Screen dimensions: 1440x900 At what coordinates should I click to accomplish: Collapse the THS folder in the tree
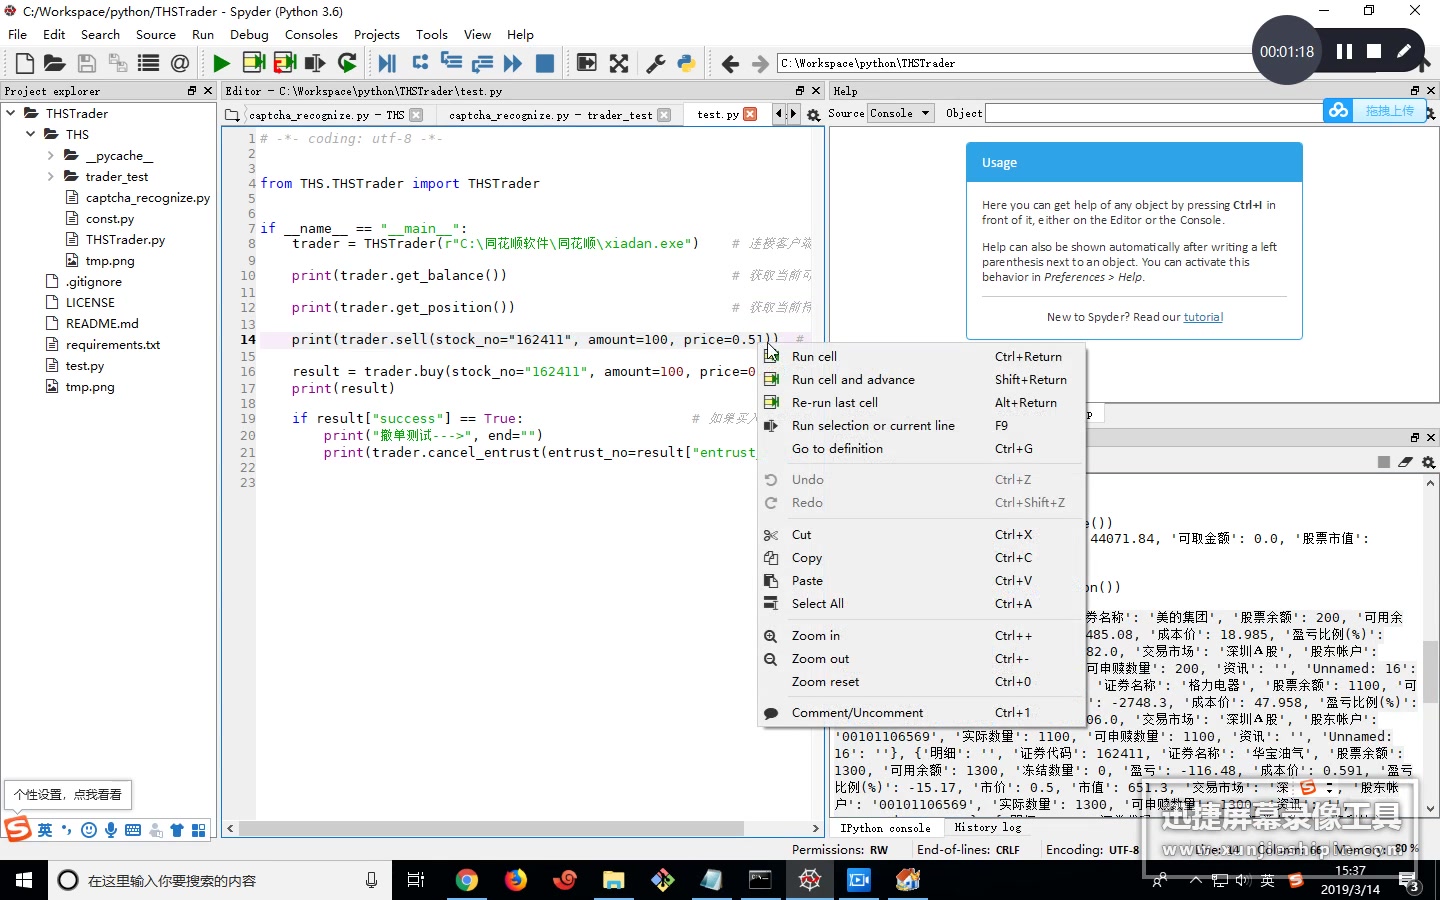[31, 134]
